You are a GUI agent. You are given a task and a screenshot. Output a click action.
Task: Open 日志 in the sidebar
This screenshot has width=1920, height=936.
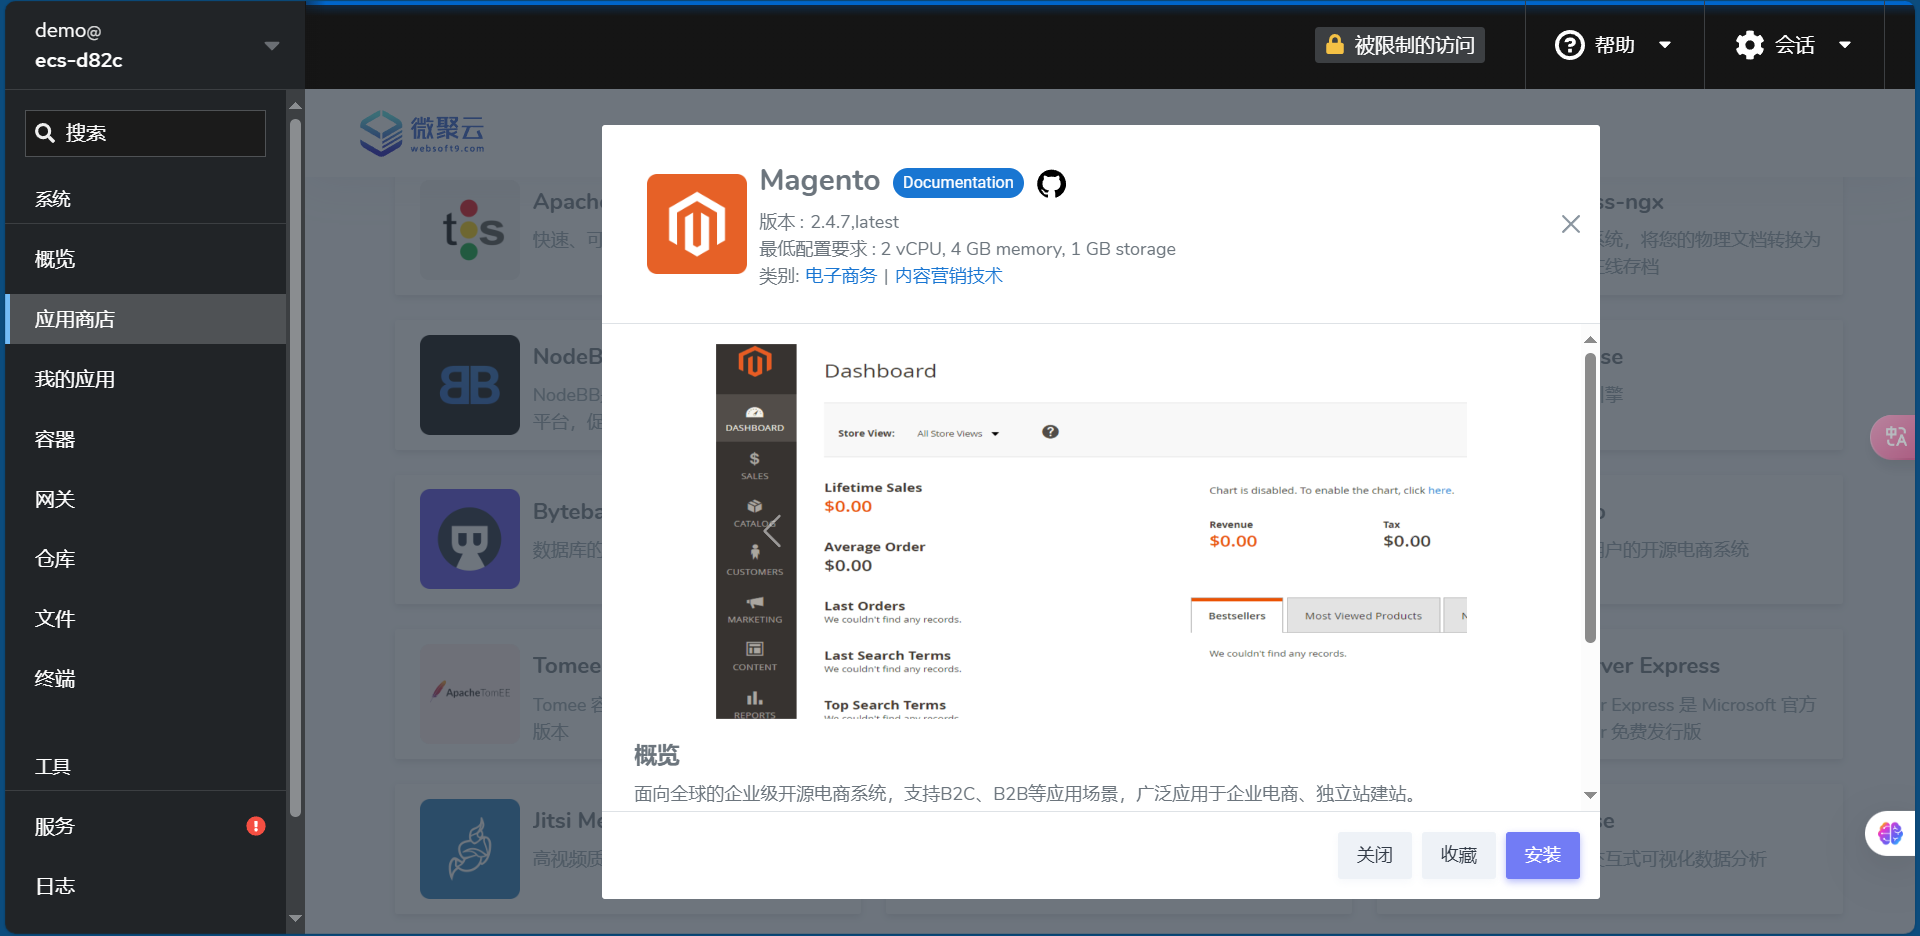point(146,886)
